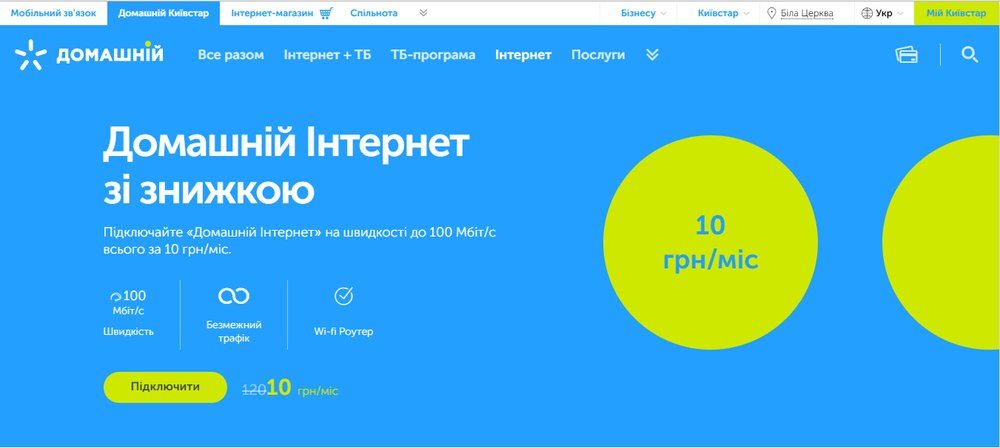Click the Домашній Інтернет зі знижкою headline
This screenshot has height=448, width=1000.
pyautogui.click(x=286, y=167)
